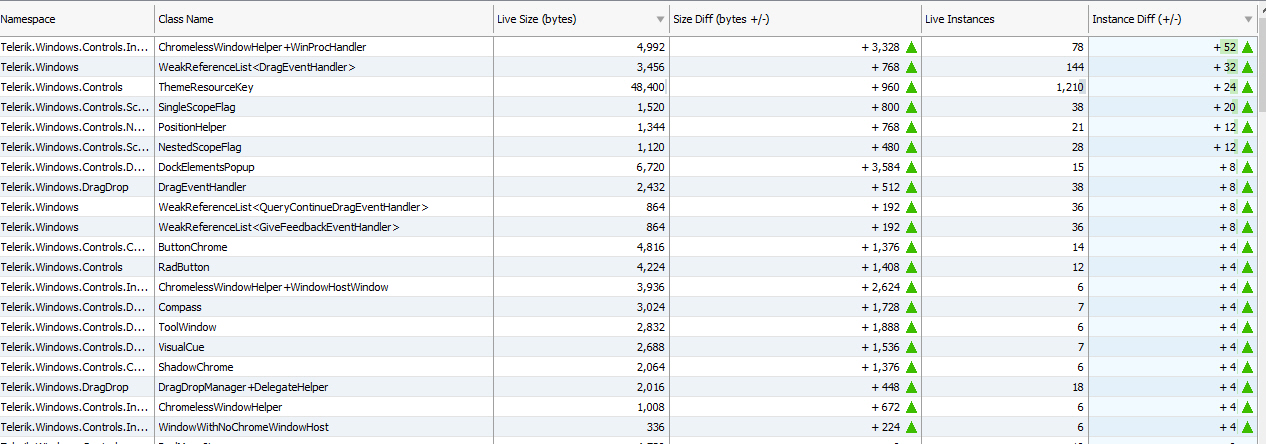Select the WindowWithNoChromeWindowHost row
The width and height of the screenshot is (1266, 444).
coord(629,427)
